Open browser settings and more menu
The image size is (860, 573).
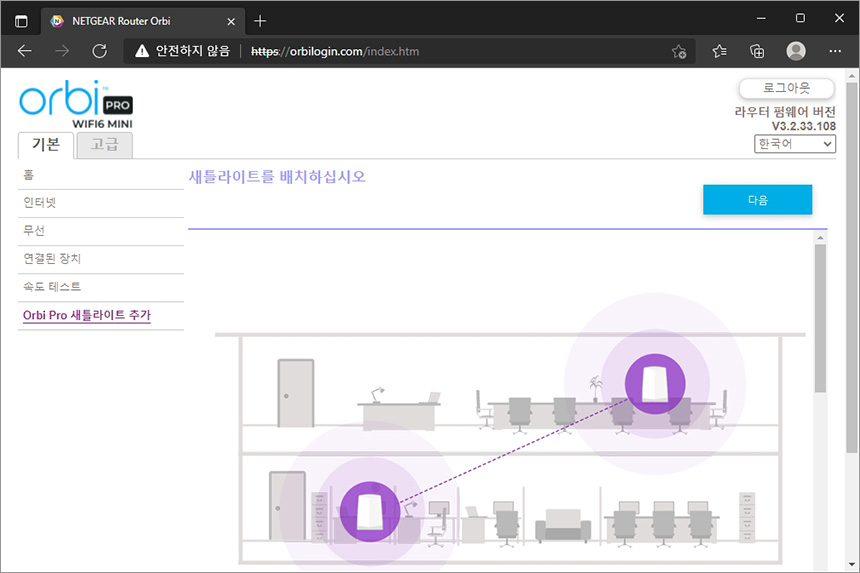(835, 51)
